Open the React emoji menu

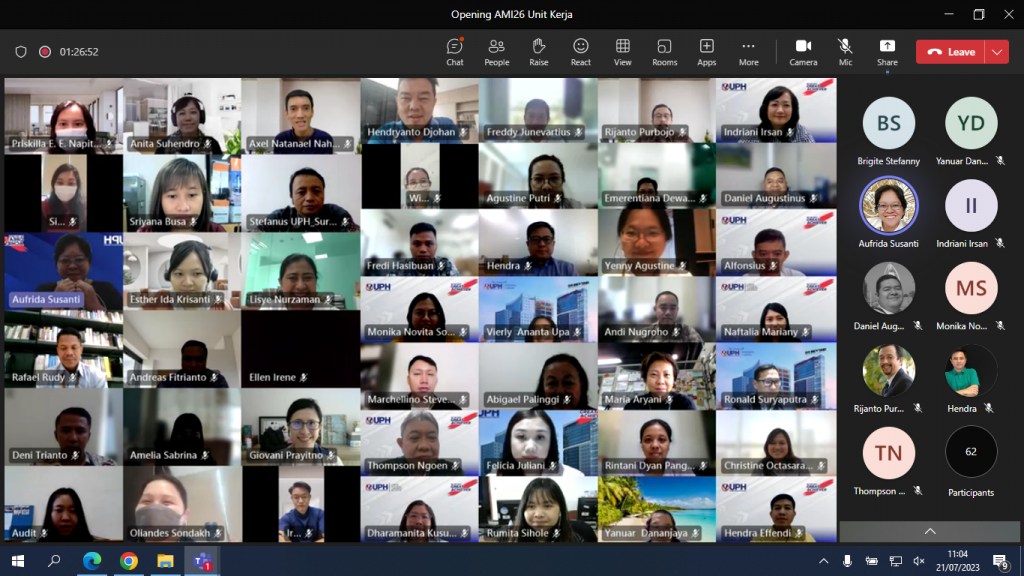click(x=581, y=51)
